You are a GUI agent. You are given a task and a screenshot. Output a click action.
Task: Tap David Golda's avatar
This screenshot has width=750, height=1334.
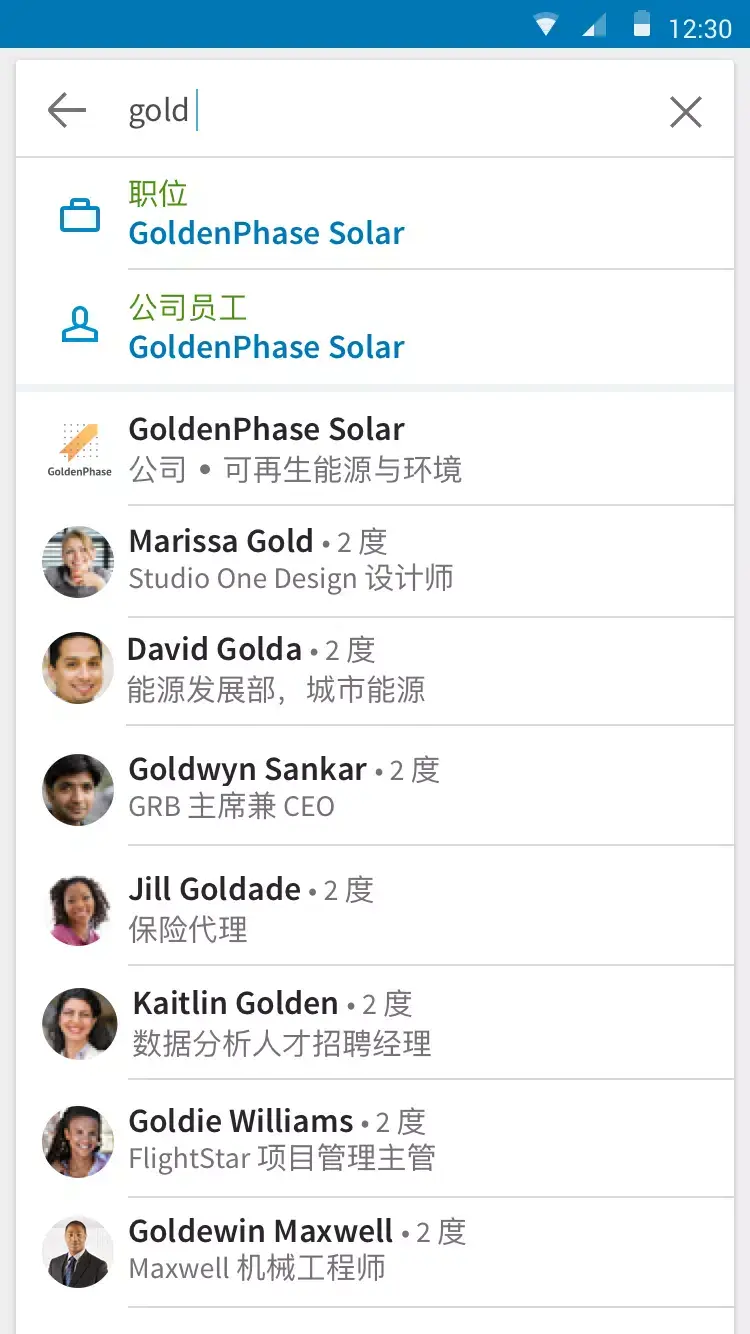pyautogui.click(x=78, y=668)
